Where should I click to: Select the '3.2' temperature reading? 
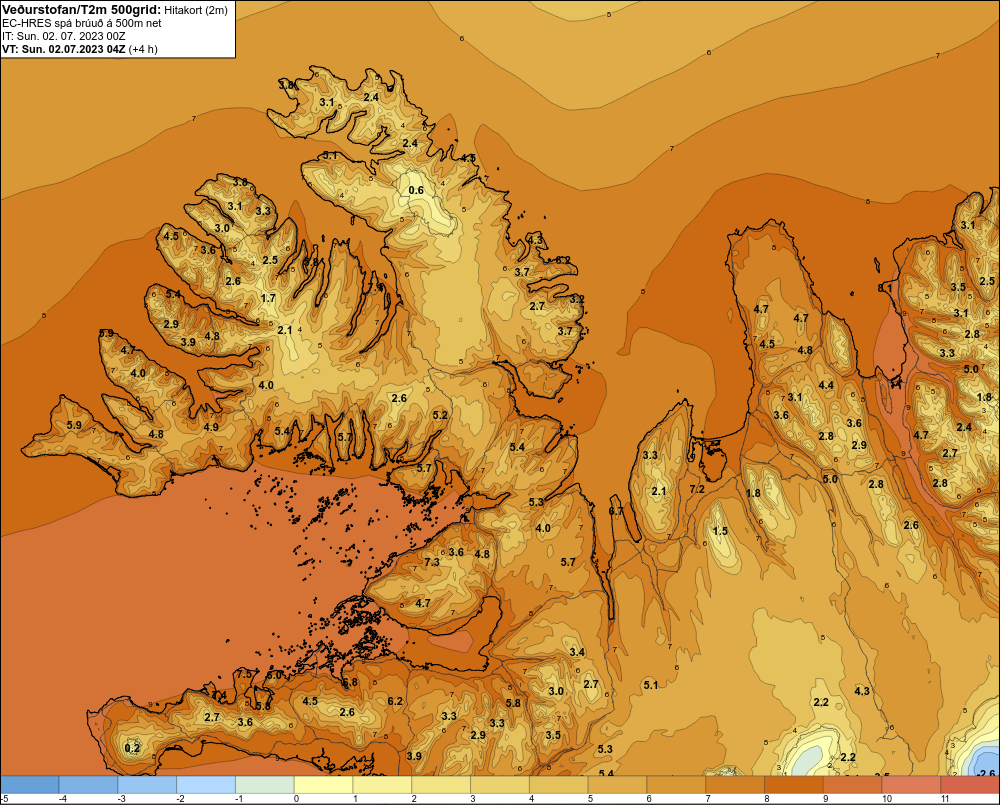tap(577, 299)
